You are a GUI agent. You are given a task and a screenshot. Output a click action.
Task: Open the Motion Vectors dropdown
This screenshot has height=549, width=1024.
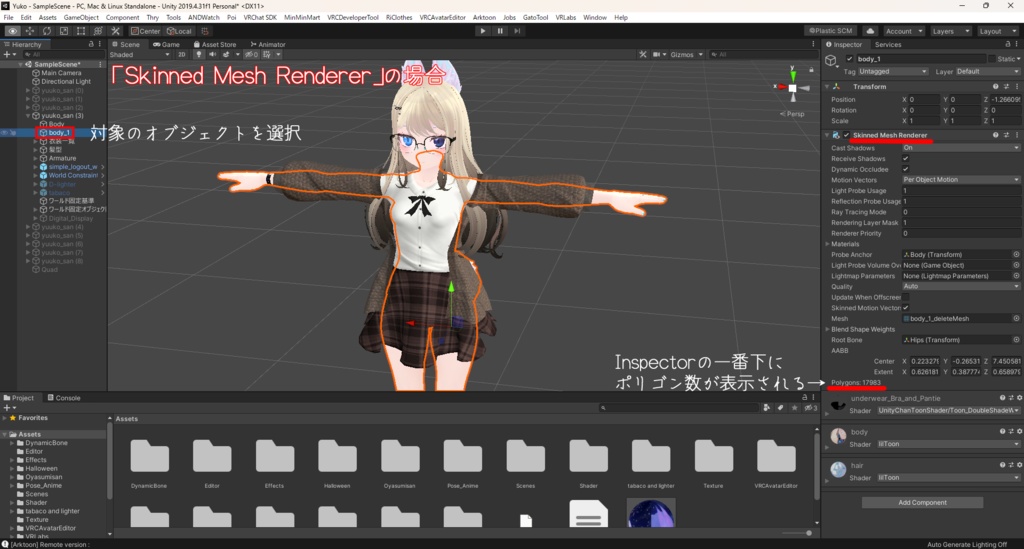click(x=961, y=180)
